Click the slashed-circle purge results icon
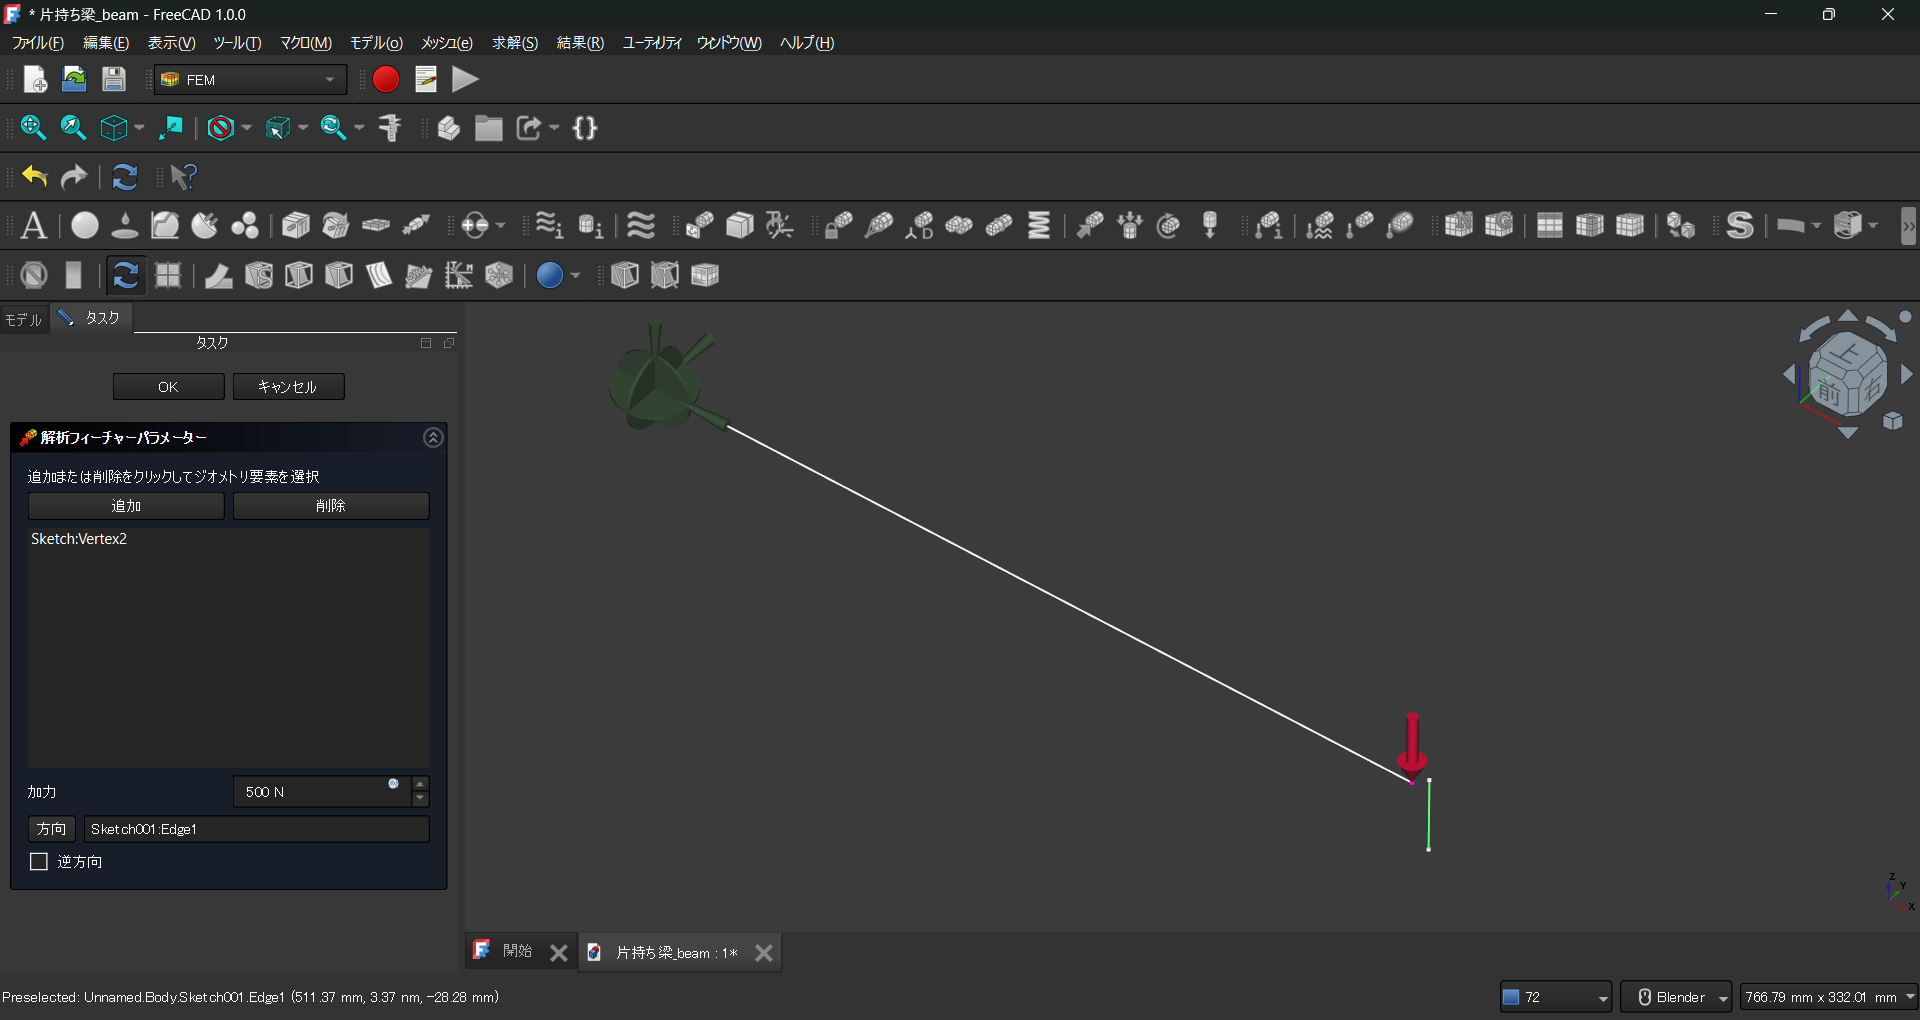Screen dimensions: 1920x1020 (x=34, y=275)
